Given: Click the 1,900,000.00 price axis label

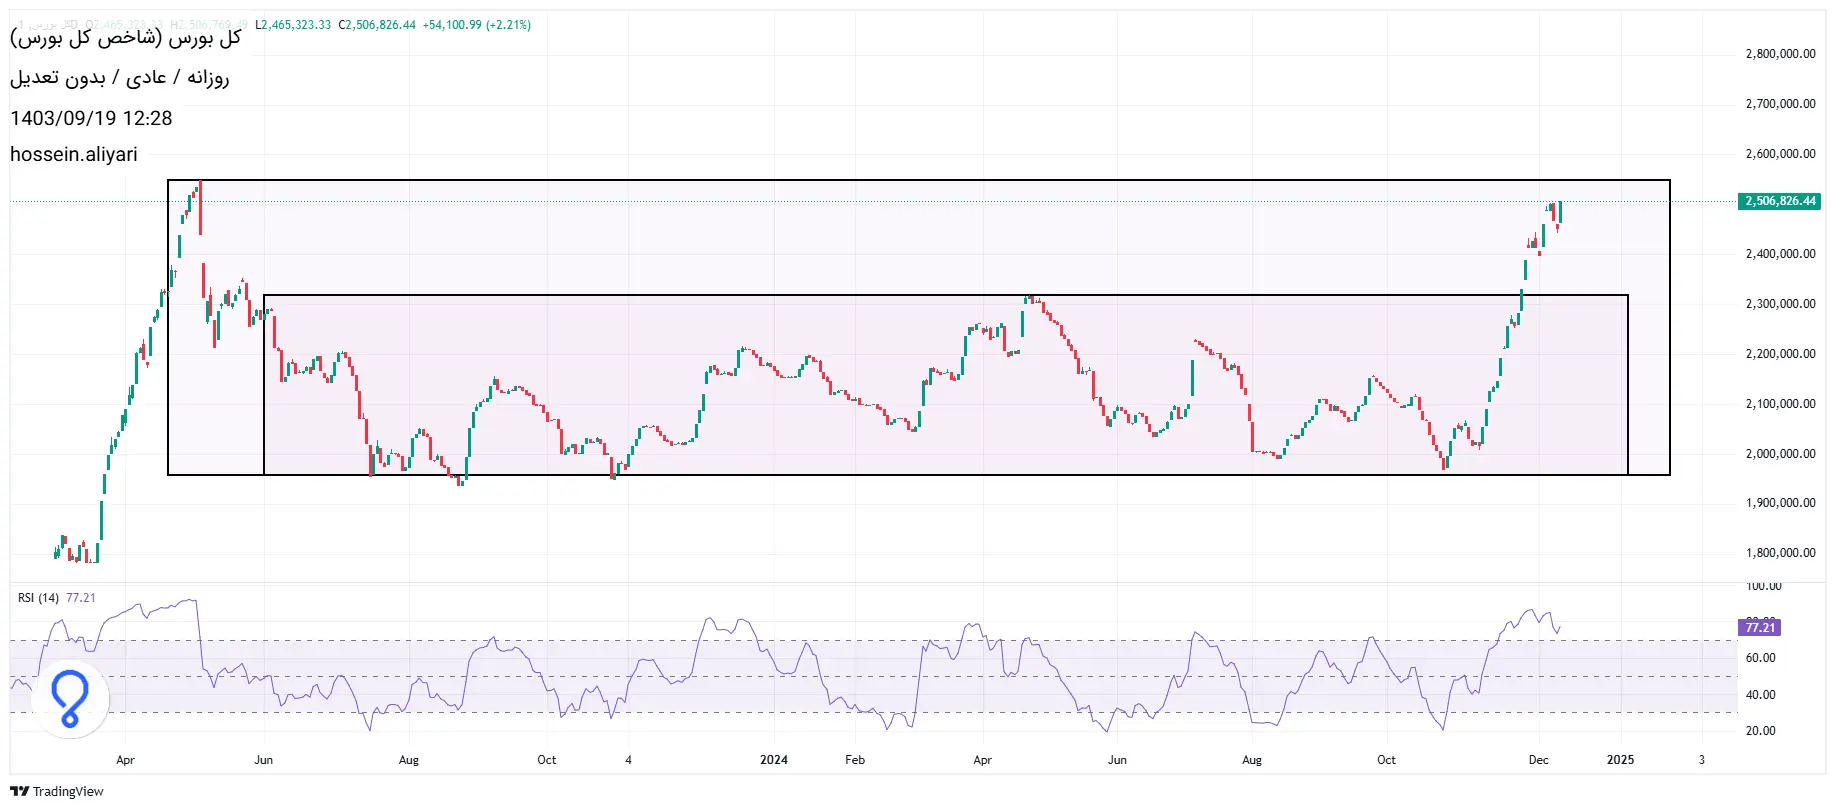Looking at the screenshot, I should click(x=1780, y=503).
